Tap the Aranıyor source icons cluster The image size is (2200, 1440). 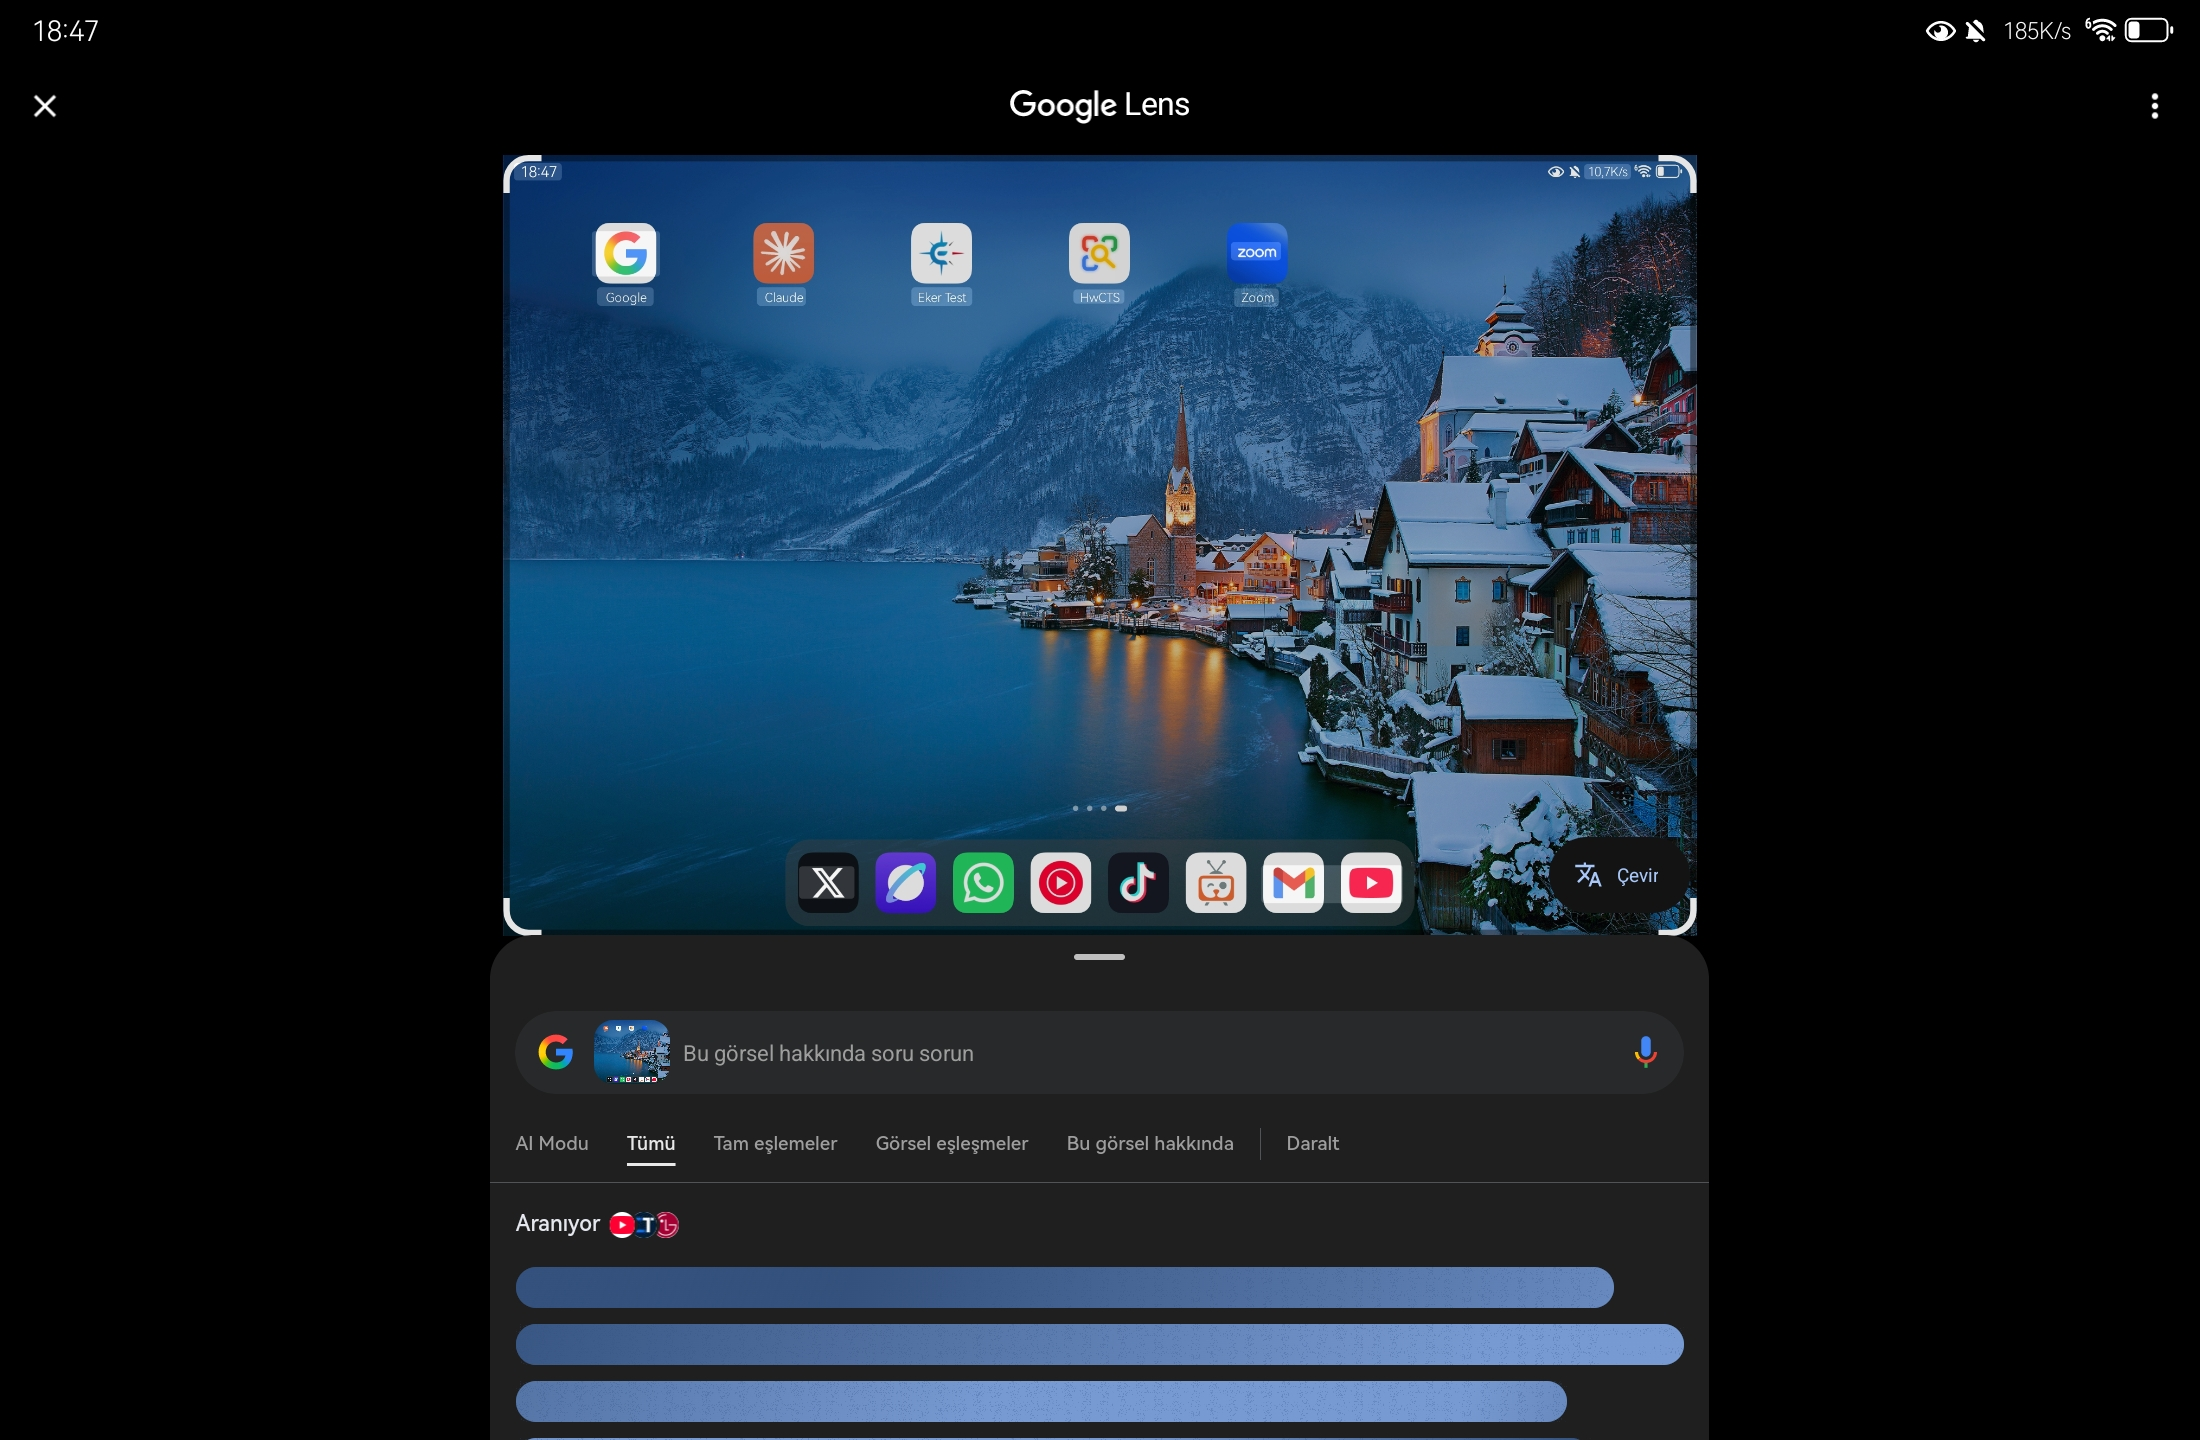tap(644, 1224)
